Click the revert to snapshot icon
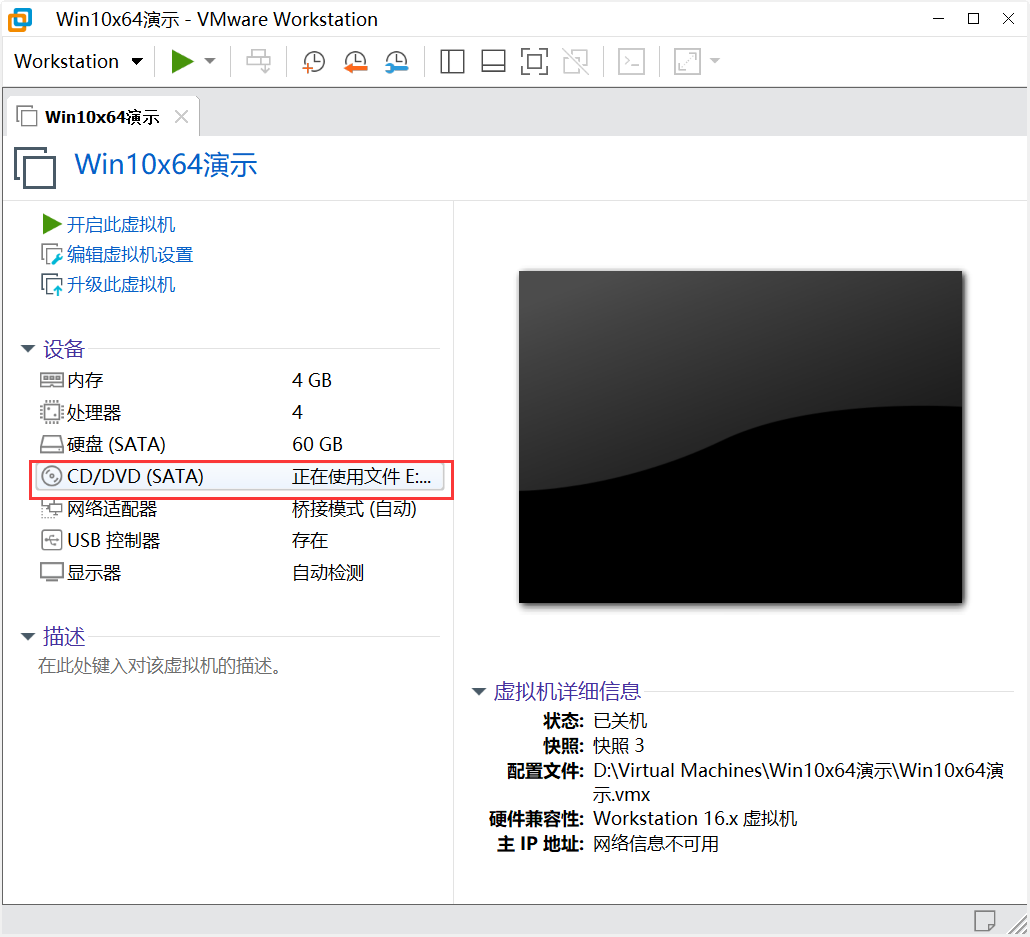1030x937 pixels. pyautogui.click(x=355, y=62)
